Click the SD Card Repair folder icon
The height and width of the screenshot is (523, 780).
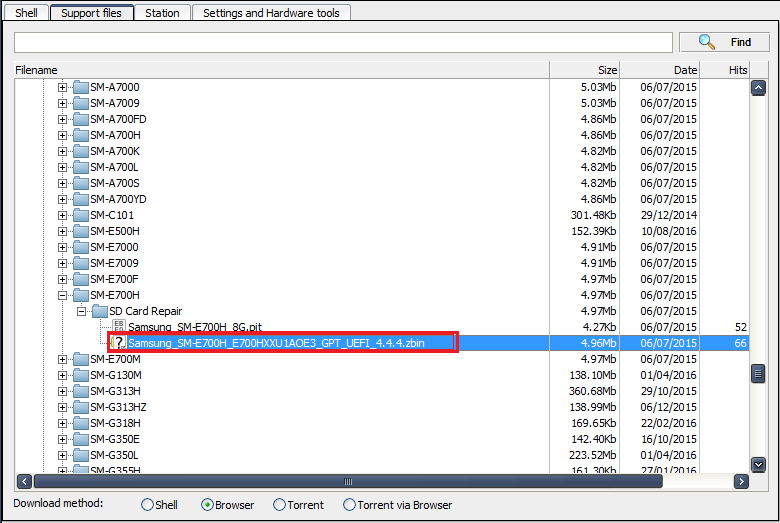[x=100, y=311]
